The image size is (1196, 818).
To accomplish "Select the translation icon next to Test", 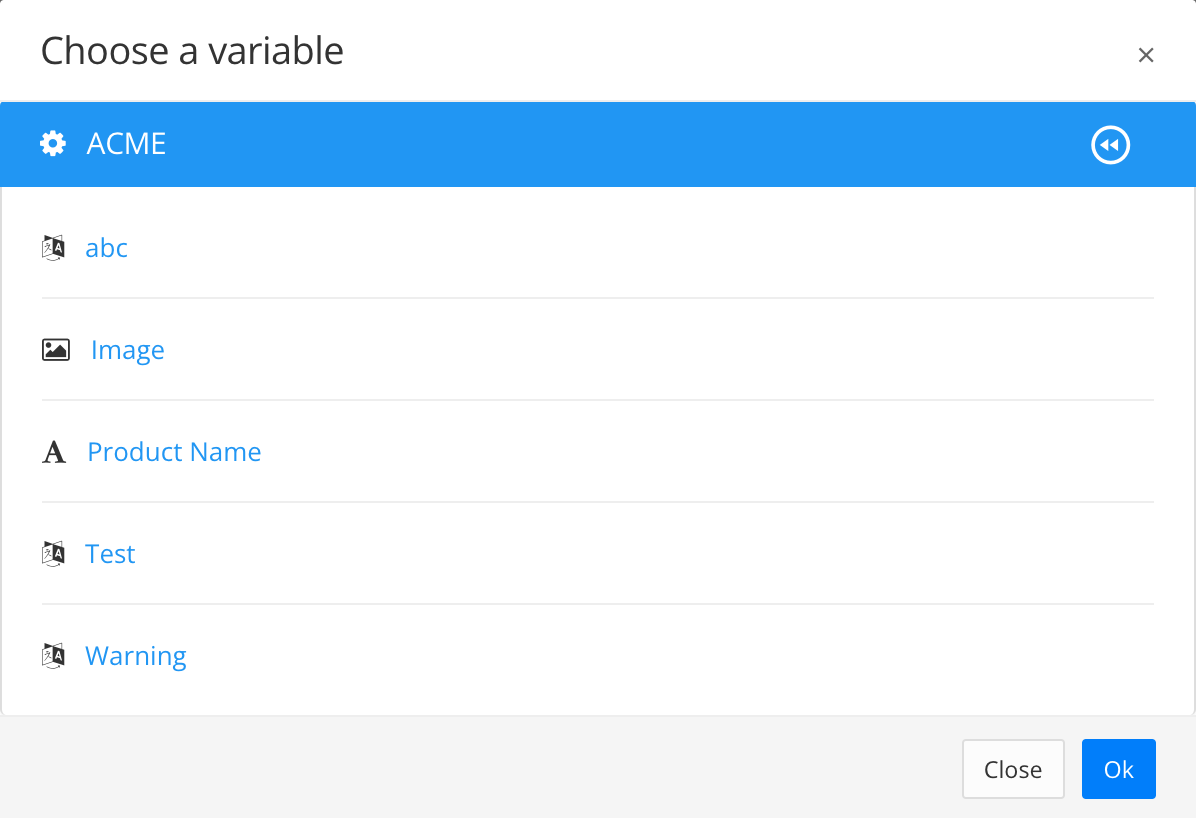I will point(54,552).
